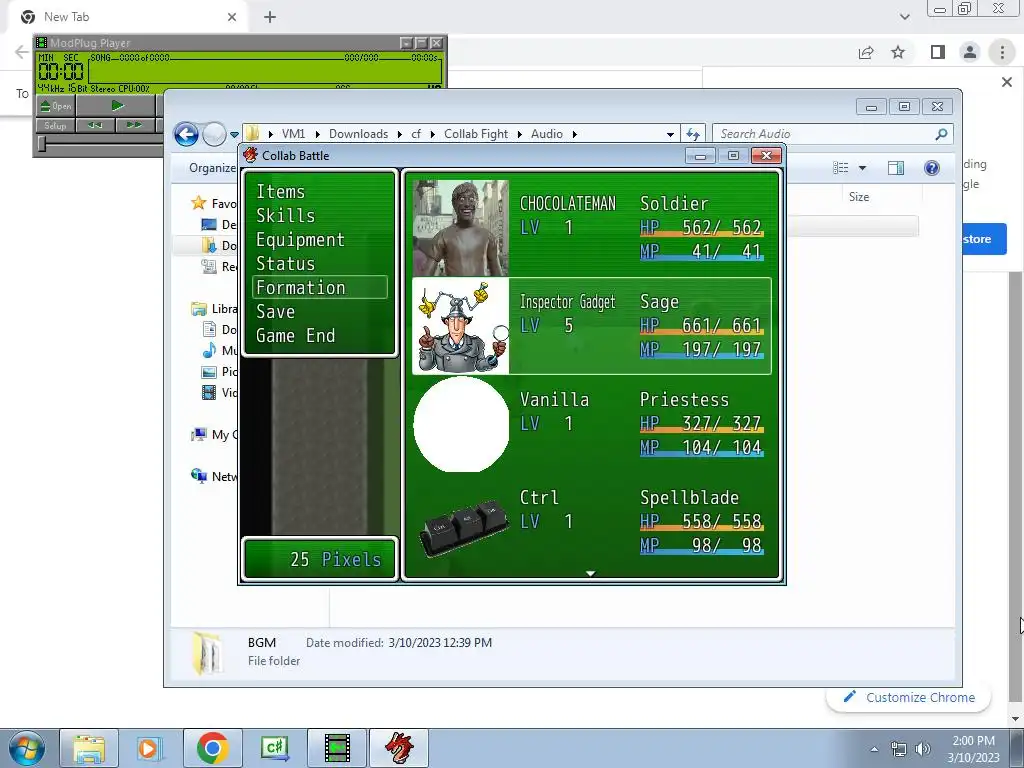Refresh the Explorer folder view
Image resolution: width=1024 pixels, height=768 pixels.
[692, 134]
